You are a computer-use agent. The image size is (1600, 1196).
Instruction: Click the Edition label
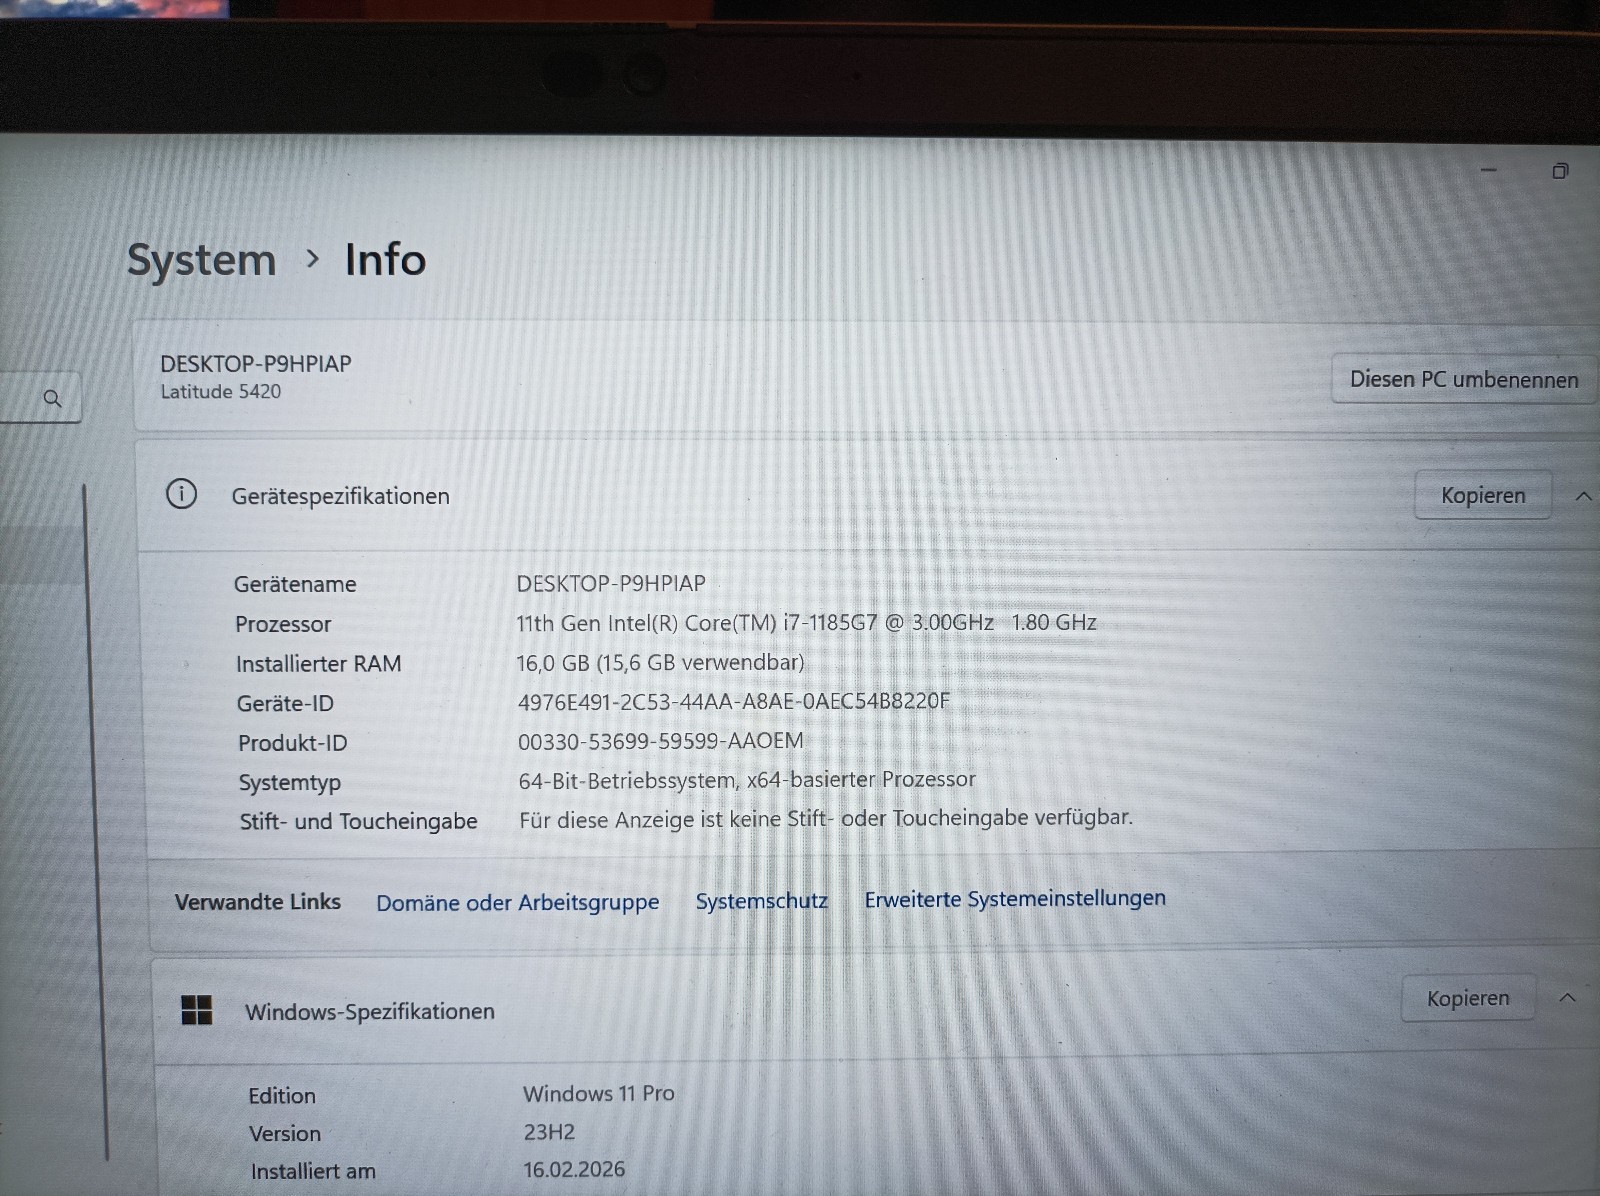coord(282,1096)
